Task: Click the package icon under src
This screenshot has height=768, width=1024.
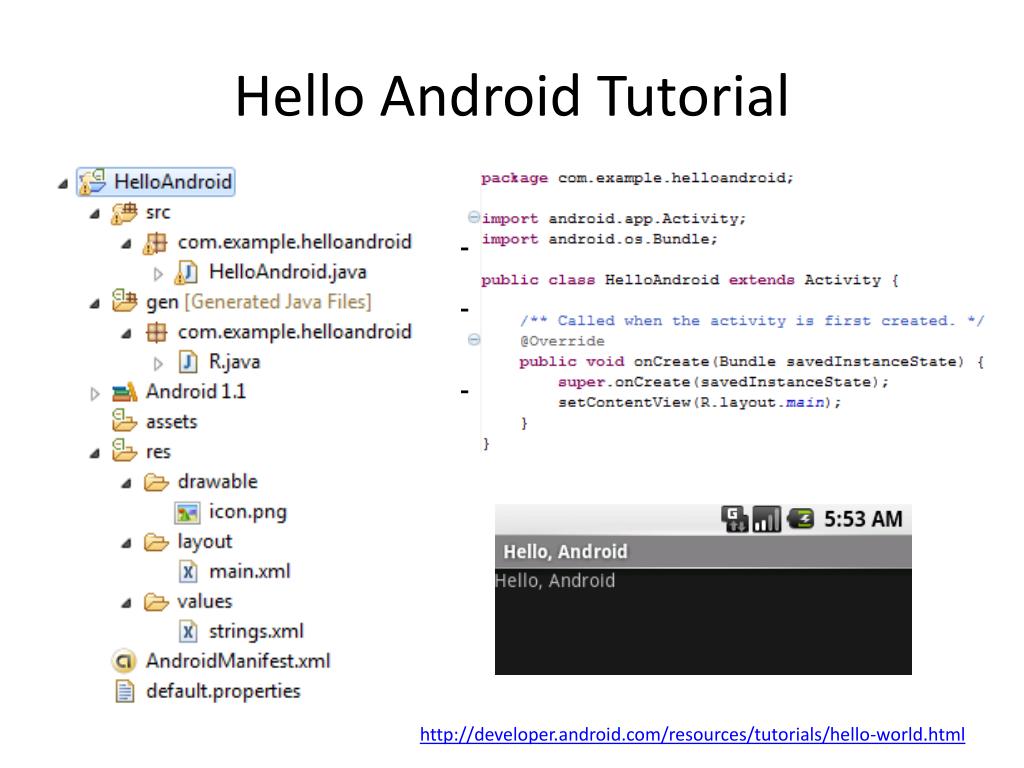Action: 155,243
